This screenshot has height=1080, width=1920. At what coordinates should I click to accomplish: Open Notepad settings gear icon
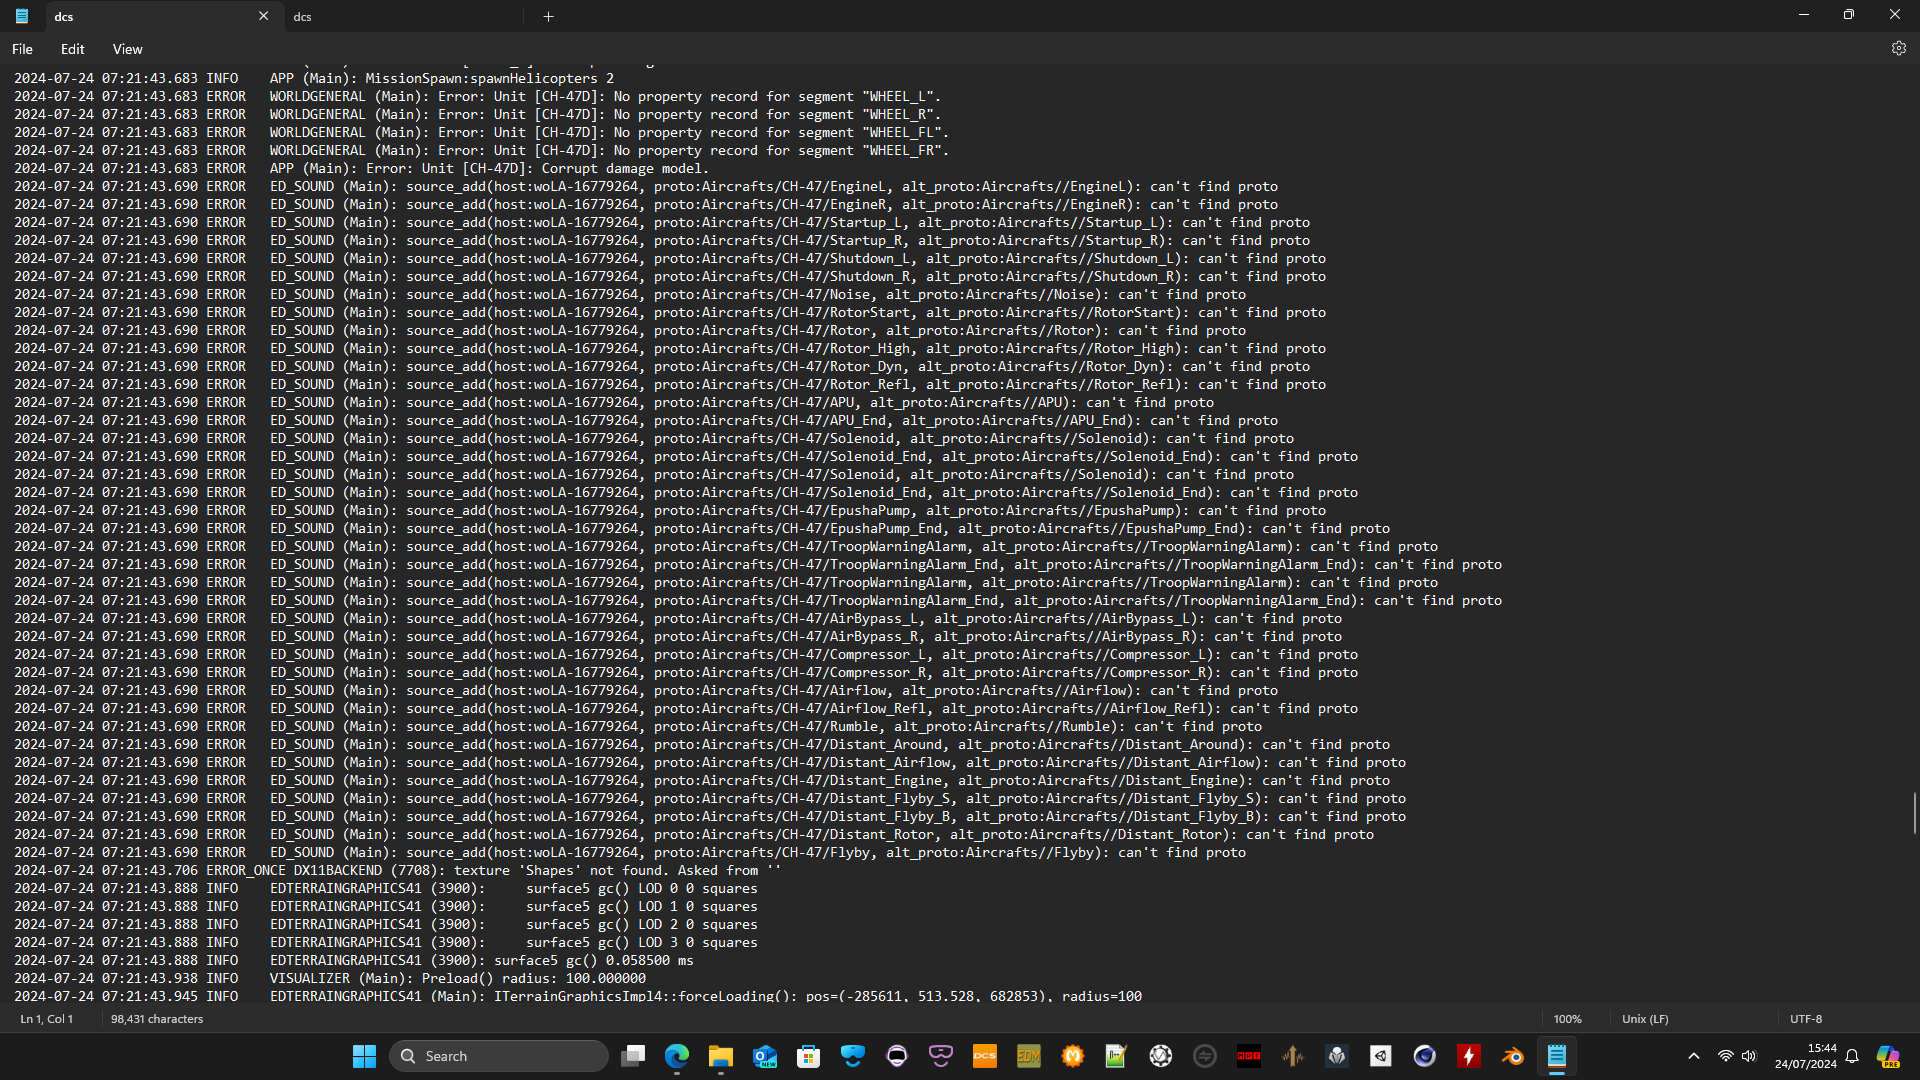pos(1898,48)
